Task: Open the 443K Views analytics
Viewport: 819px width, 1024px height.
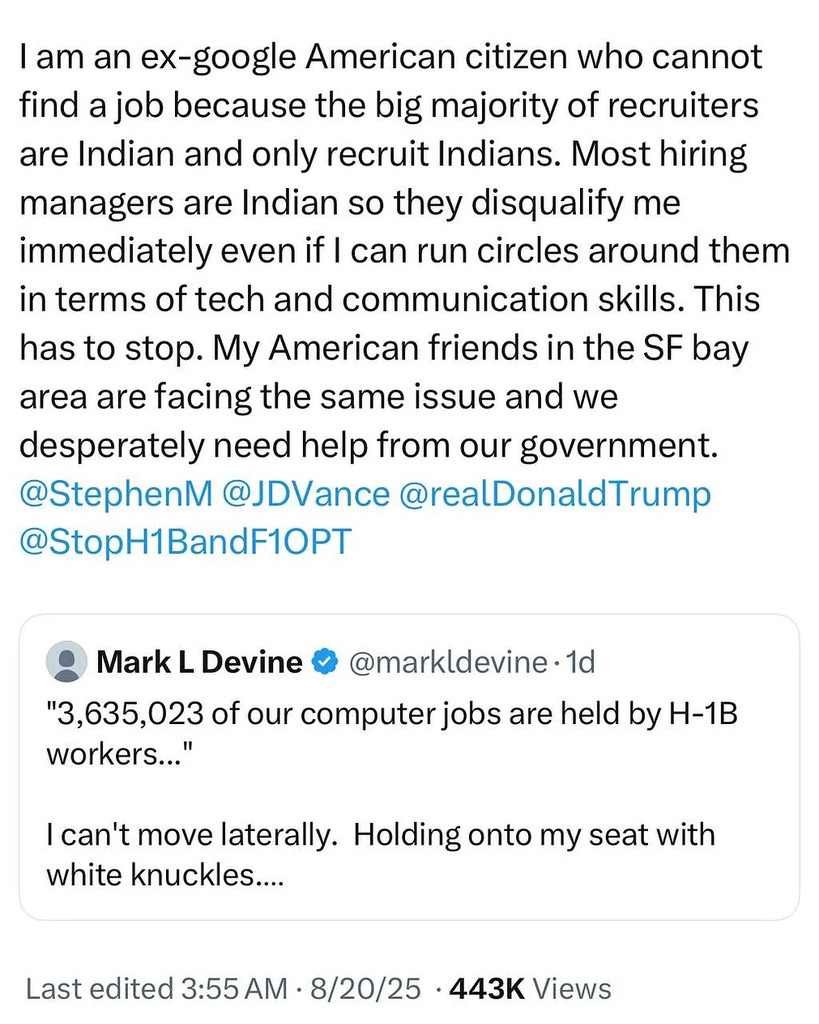Action: coord(531,989)
